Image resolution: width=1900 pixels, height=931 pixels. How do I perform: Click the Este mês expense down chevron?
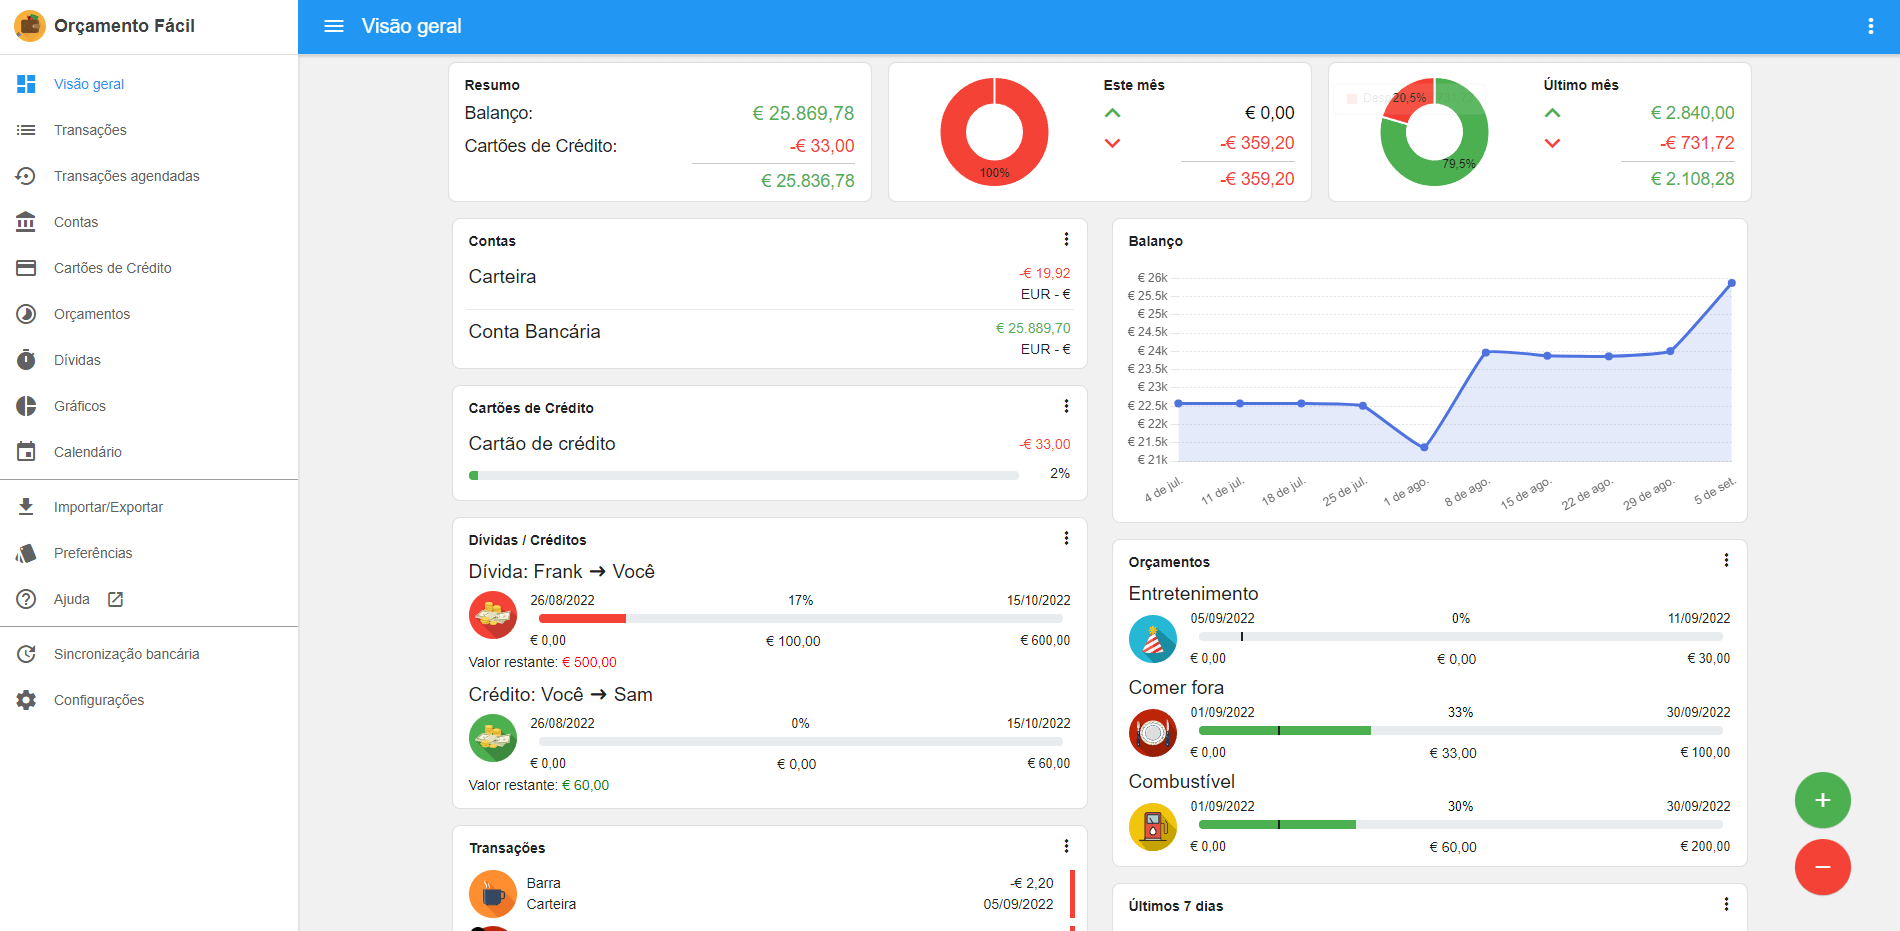(1112, 143)
